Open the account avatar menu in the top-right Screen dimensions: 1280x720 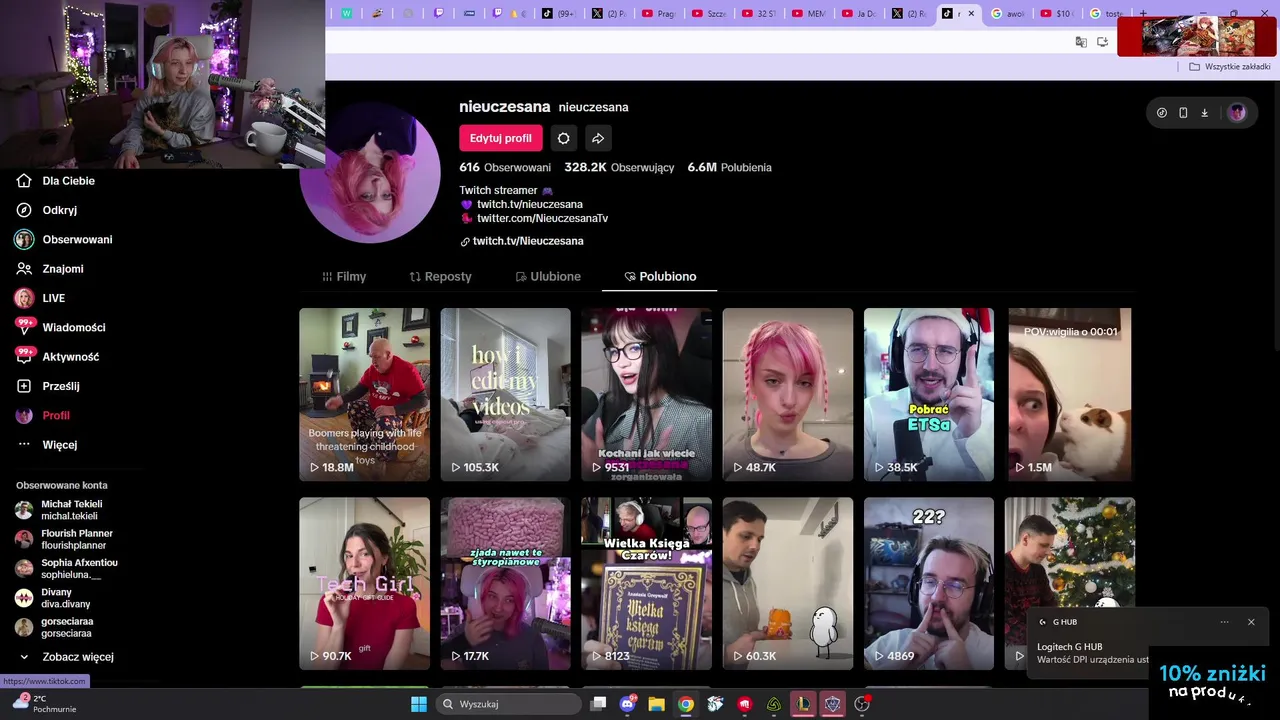click(1237, 113)
